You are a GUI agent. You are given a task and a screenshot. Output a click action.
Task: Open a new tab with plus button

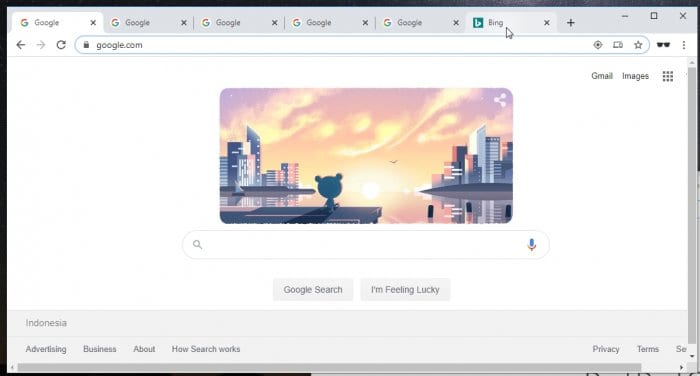click(x=571, y=23)
